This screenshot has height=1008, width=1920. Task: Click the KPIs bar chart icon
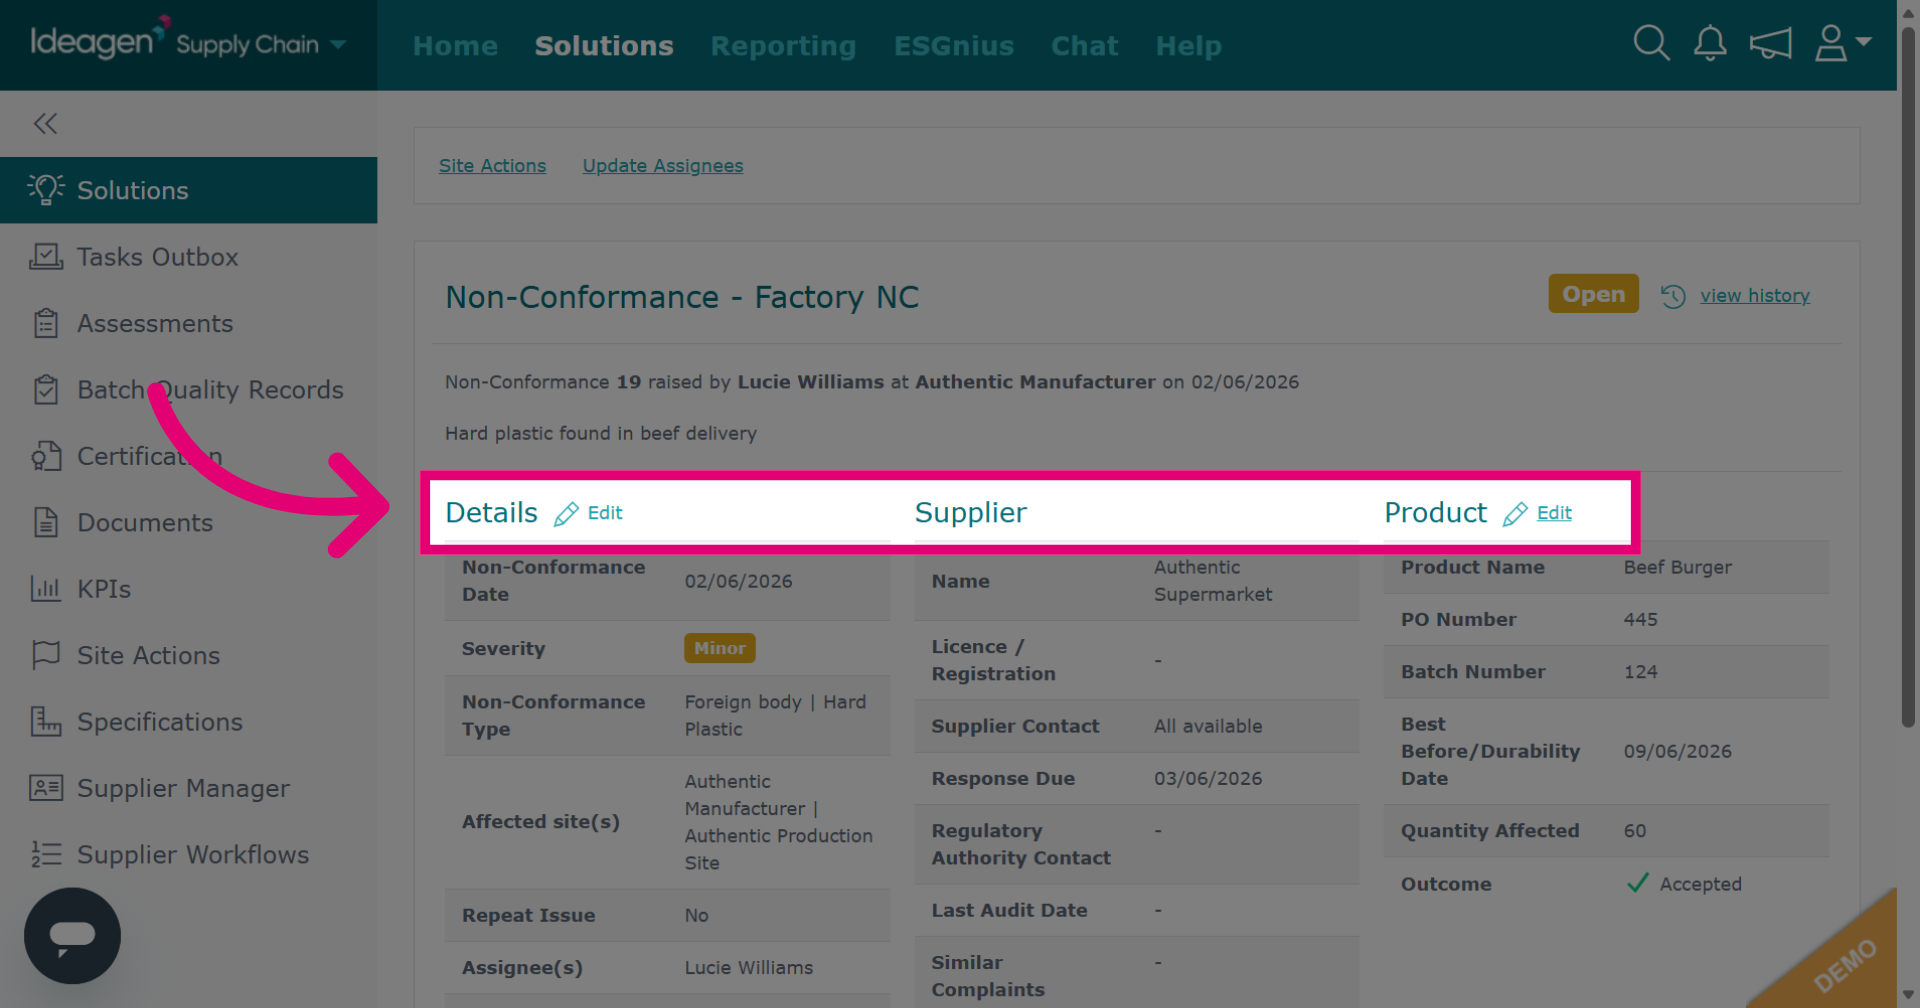tap(46, 588)
